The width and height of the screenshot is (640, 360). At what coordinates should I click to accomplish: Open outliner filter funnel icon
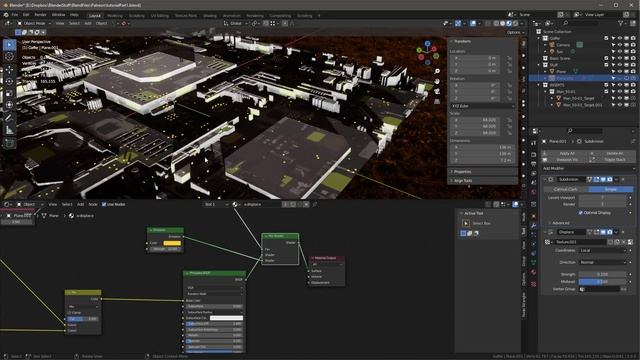click(621, 24)
